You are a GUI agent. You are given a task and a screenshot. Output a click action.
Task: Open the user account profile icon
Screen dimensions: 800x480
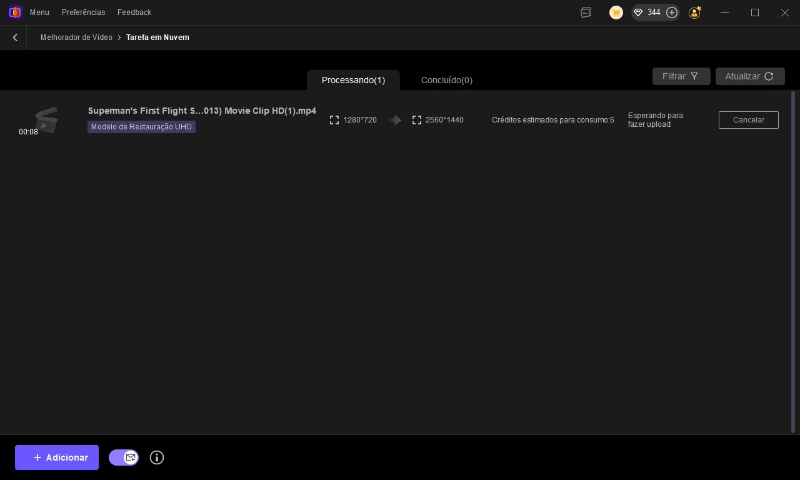pyautogui.click(x=695, y=13)
